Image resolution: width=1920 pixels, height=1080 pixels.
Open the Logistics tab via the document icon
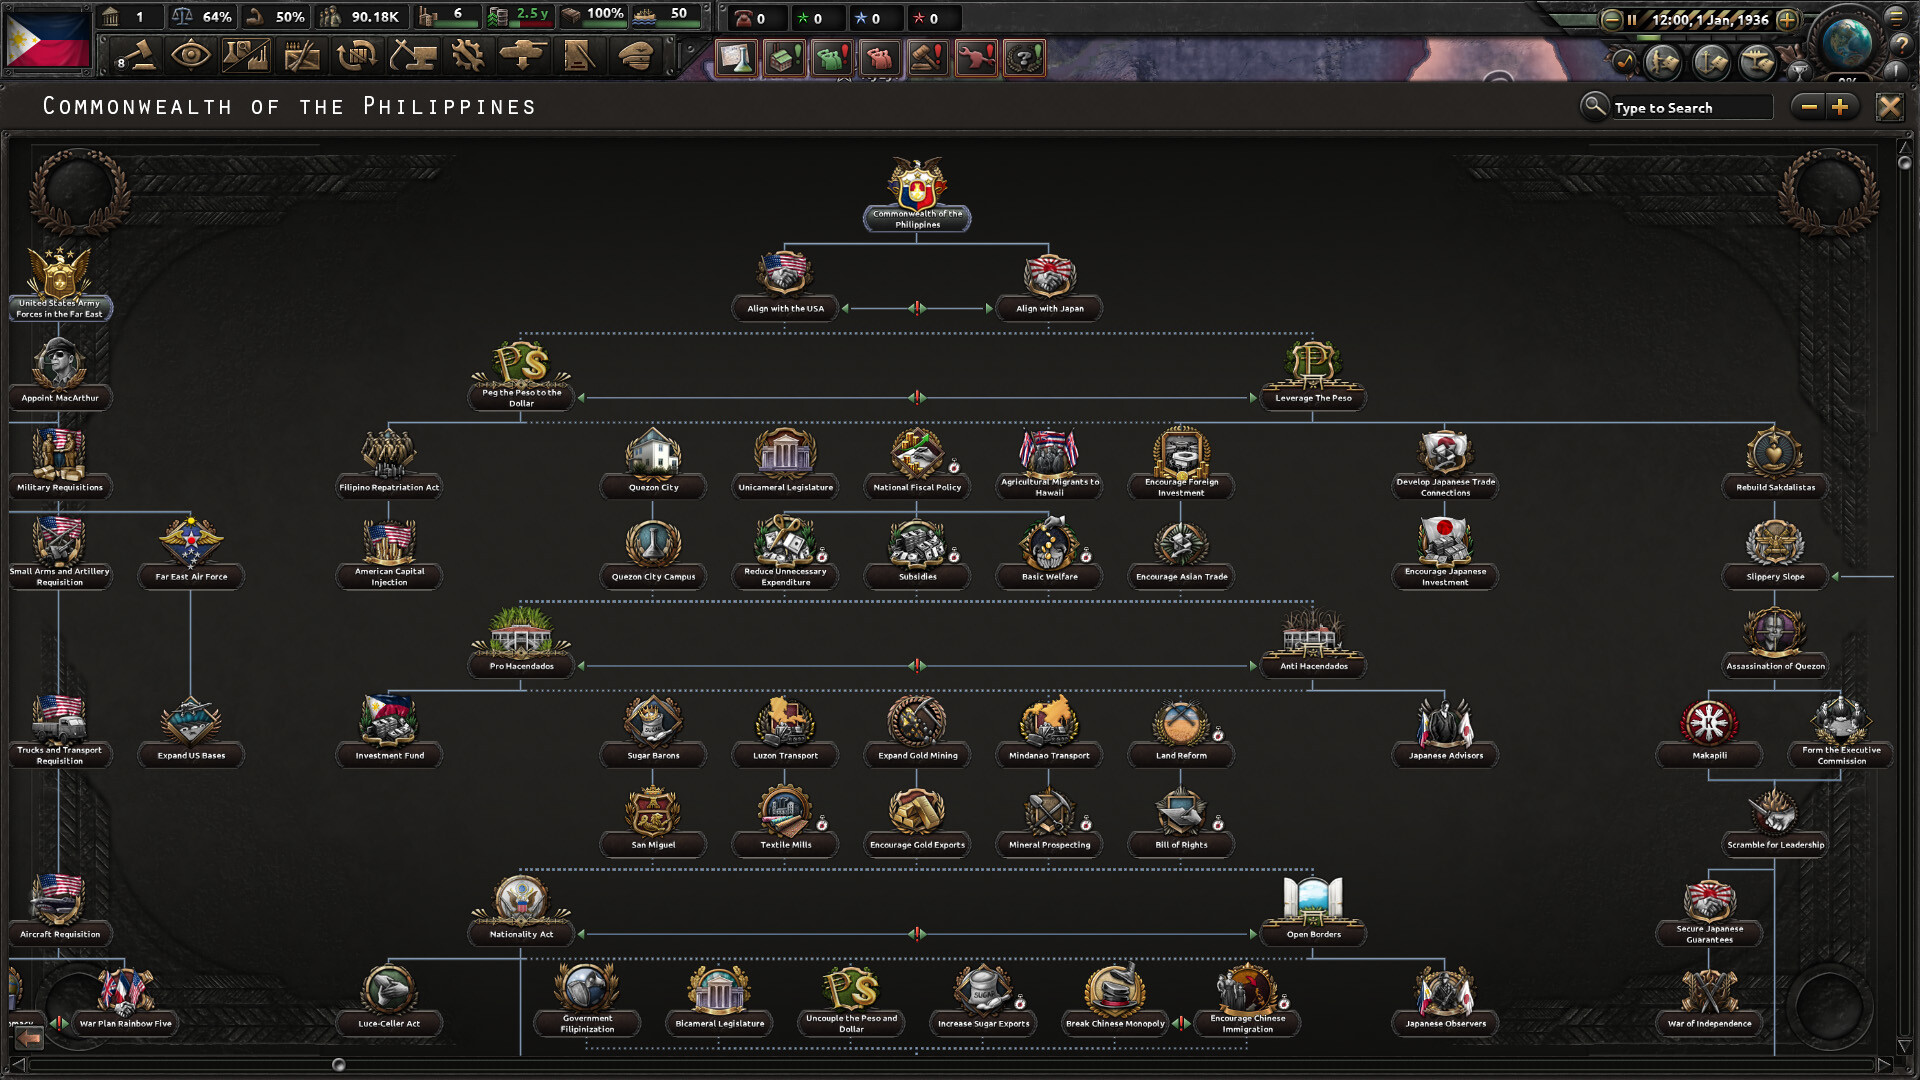coord(579,57)
